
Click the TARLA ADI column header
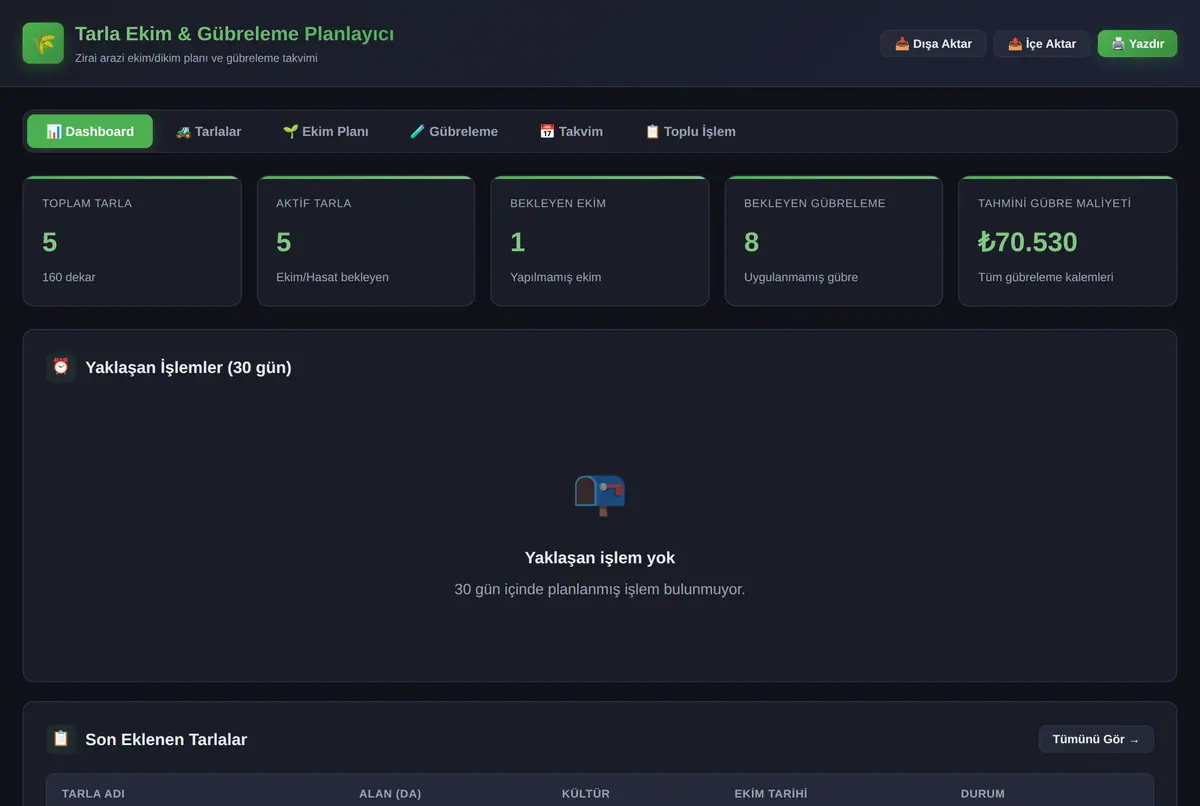point(93,794)
